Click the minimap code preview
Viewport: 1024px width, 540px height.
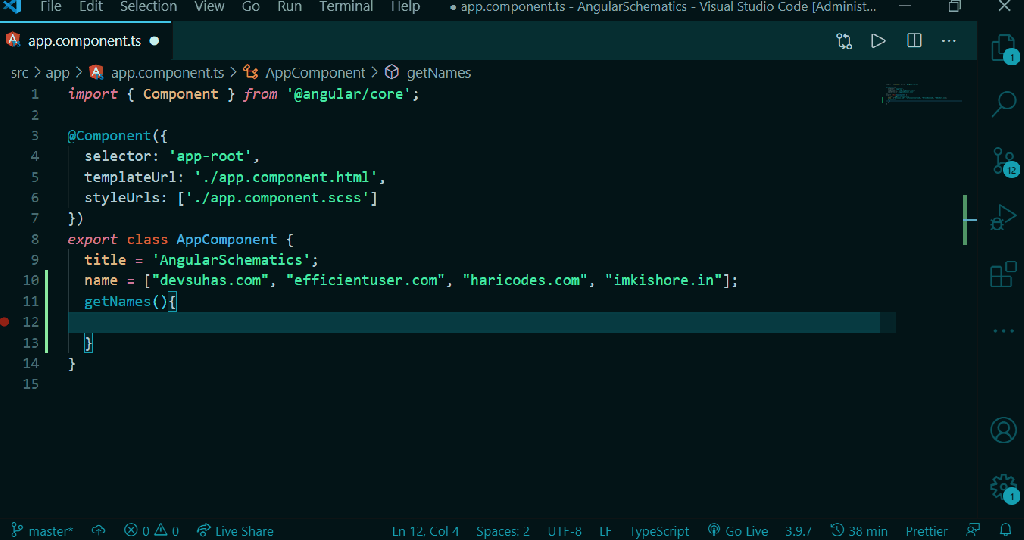(x=920, y=95)
